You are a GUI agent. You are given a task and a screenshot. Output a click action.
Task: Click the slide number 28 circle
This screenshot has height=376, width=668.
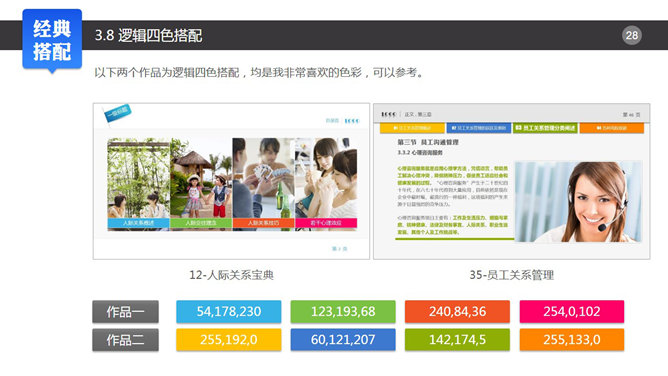tap(631, 35)
